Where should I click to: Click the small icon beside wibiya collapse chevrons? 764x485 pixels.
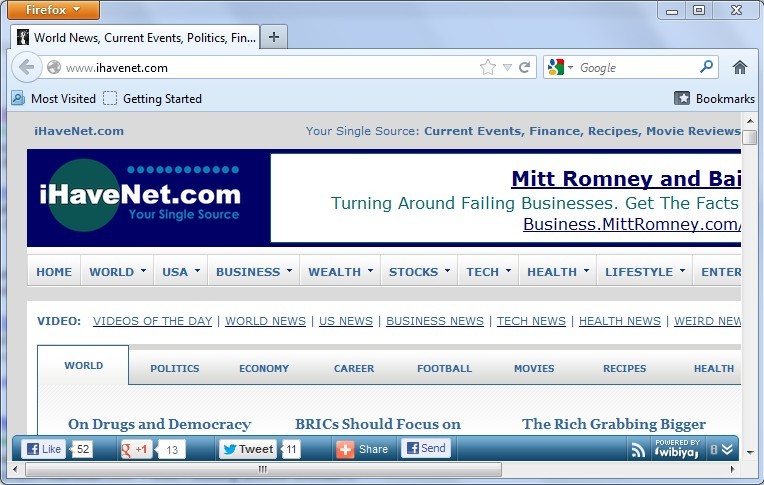pyautogui.click(x=714, y=449)
